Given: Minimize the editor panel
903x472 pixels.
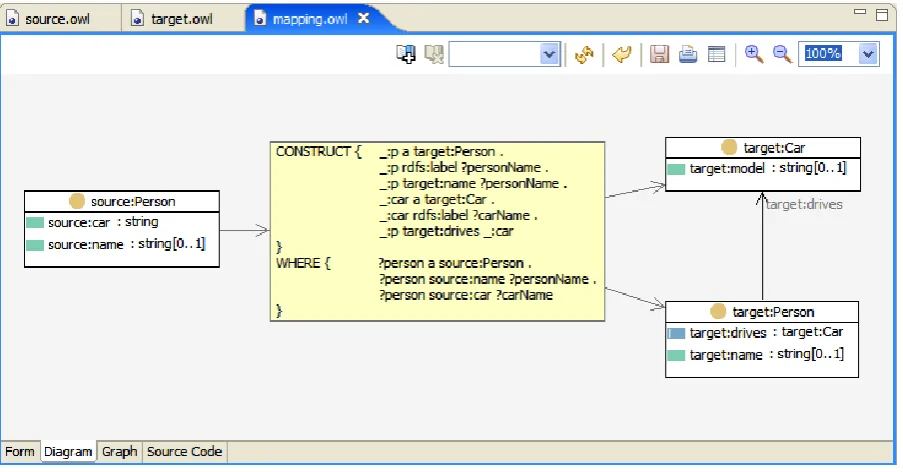Looking at the screenshot, I should tap(860, 12).
